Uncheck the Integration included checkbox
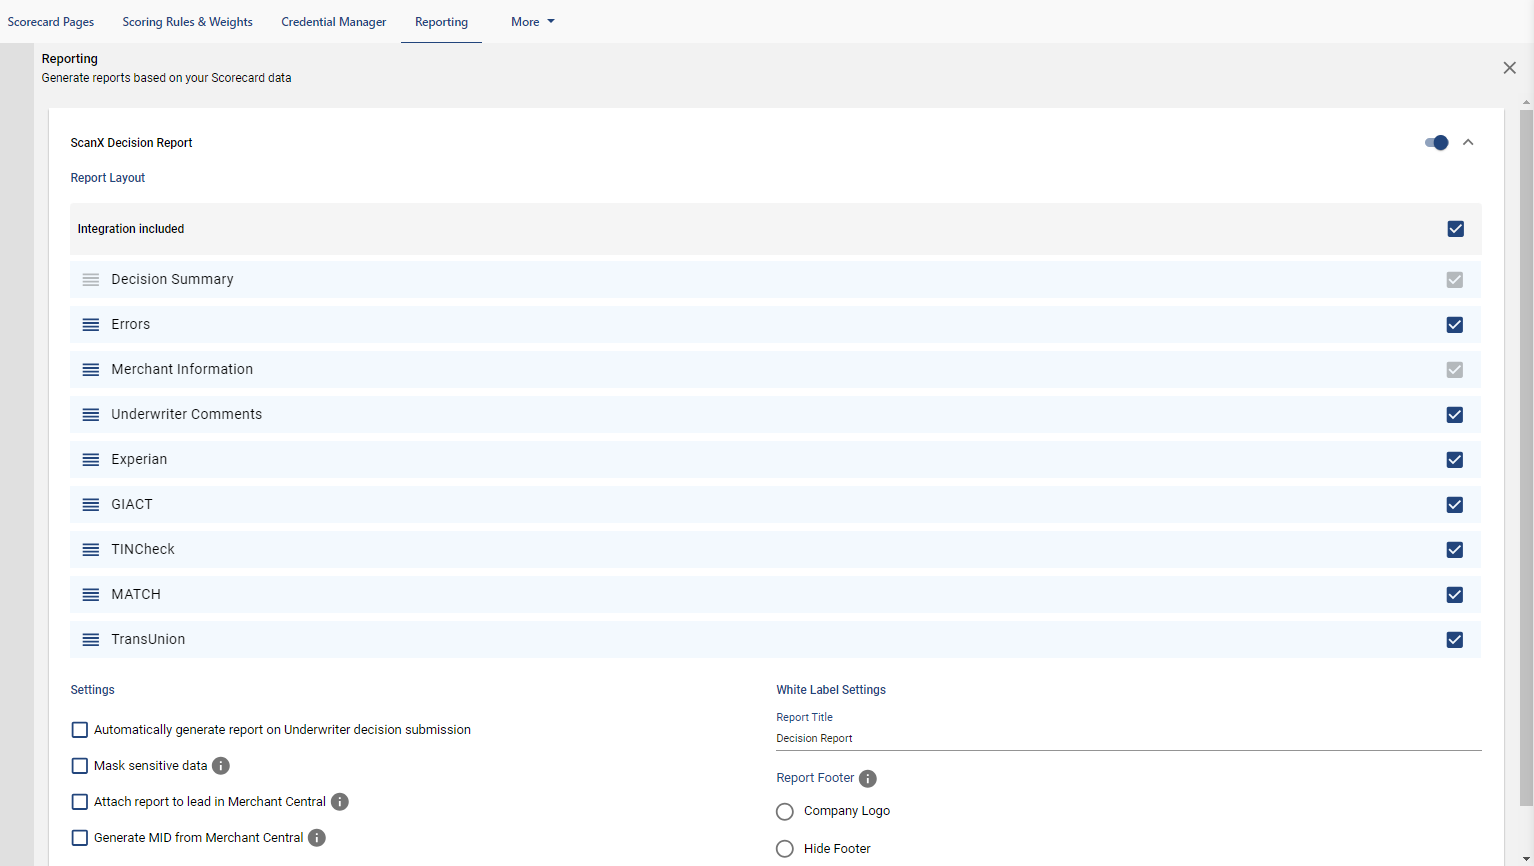This screenshot has width=1534, height=866. click(1456, 229)
